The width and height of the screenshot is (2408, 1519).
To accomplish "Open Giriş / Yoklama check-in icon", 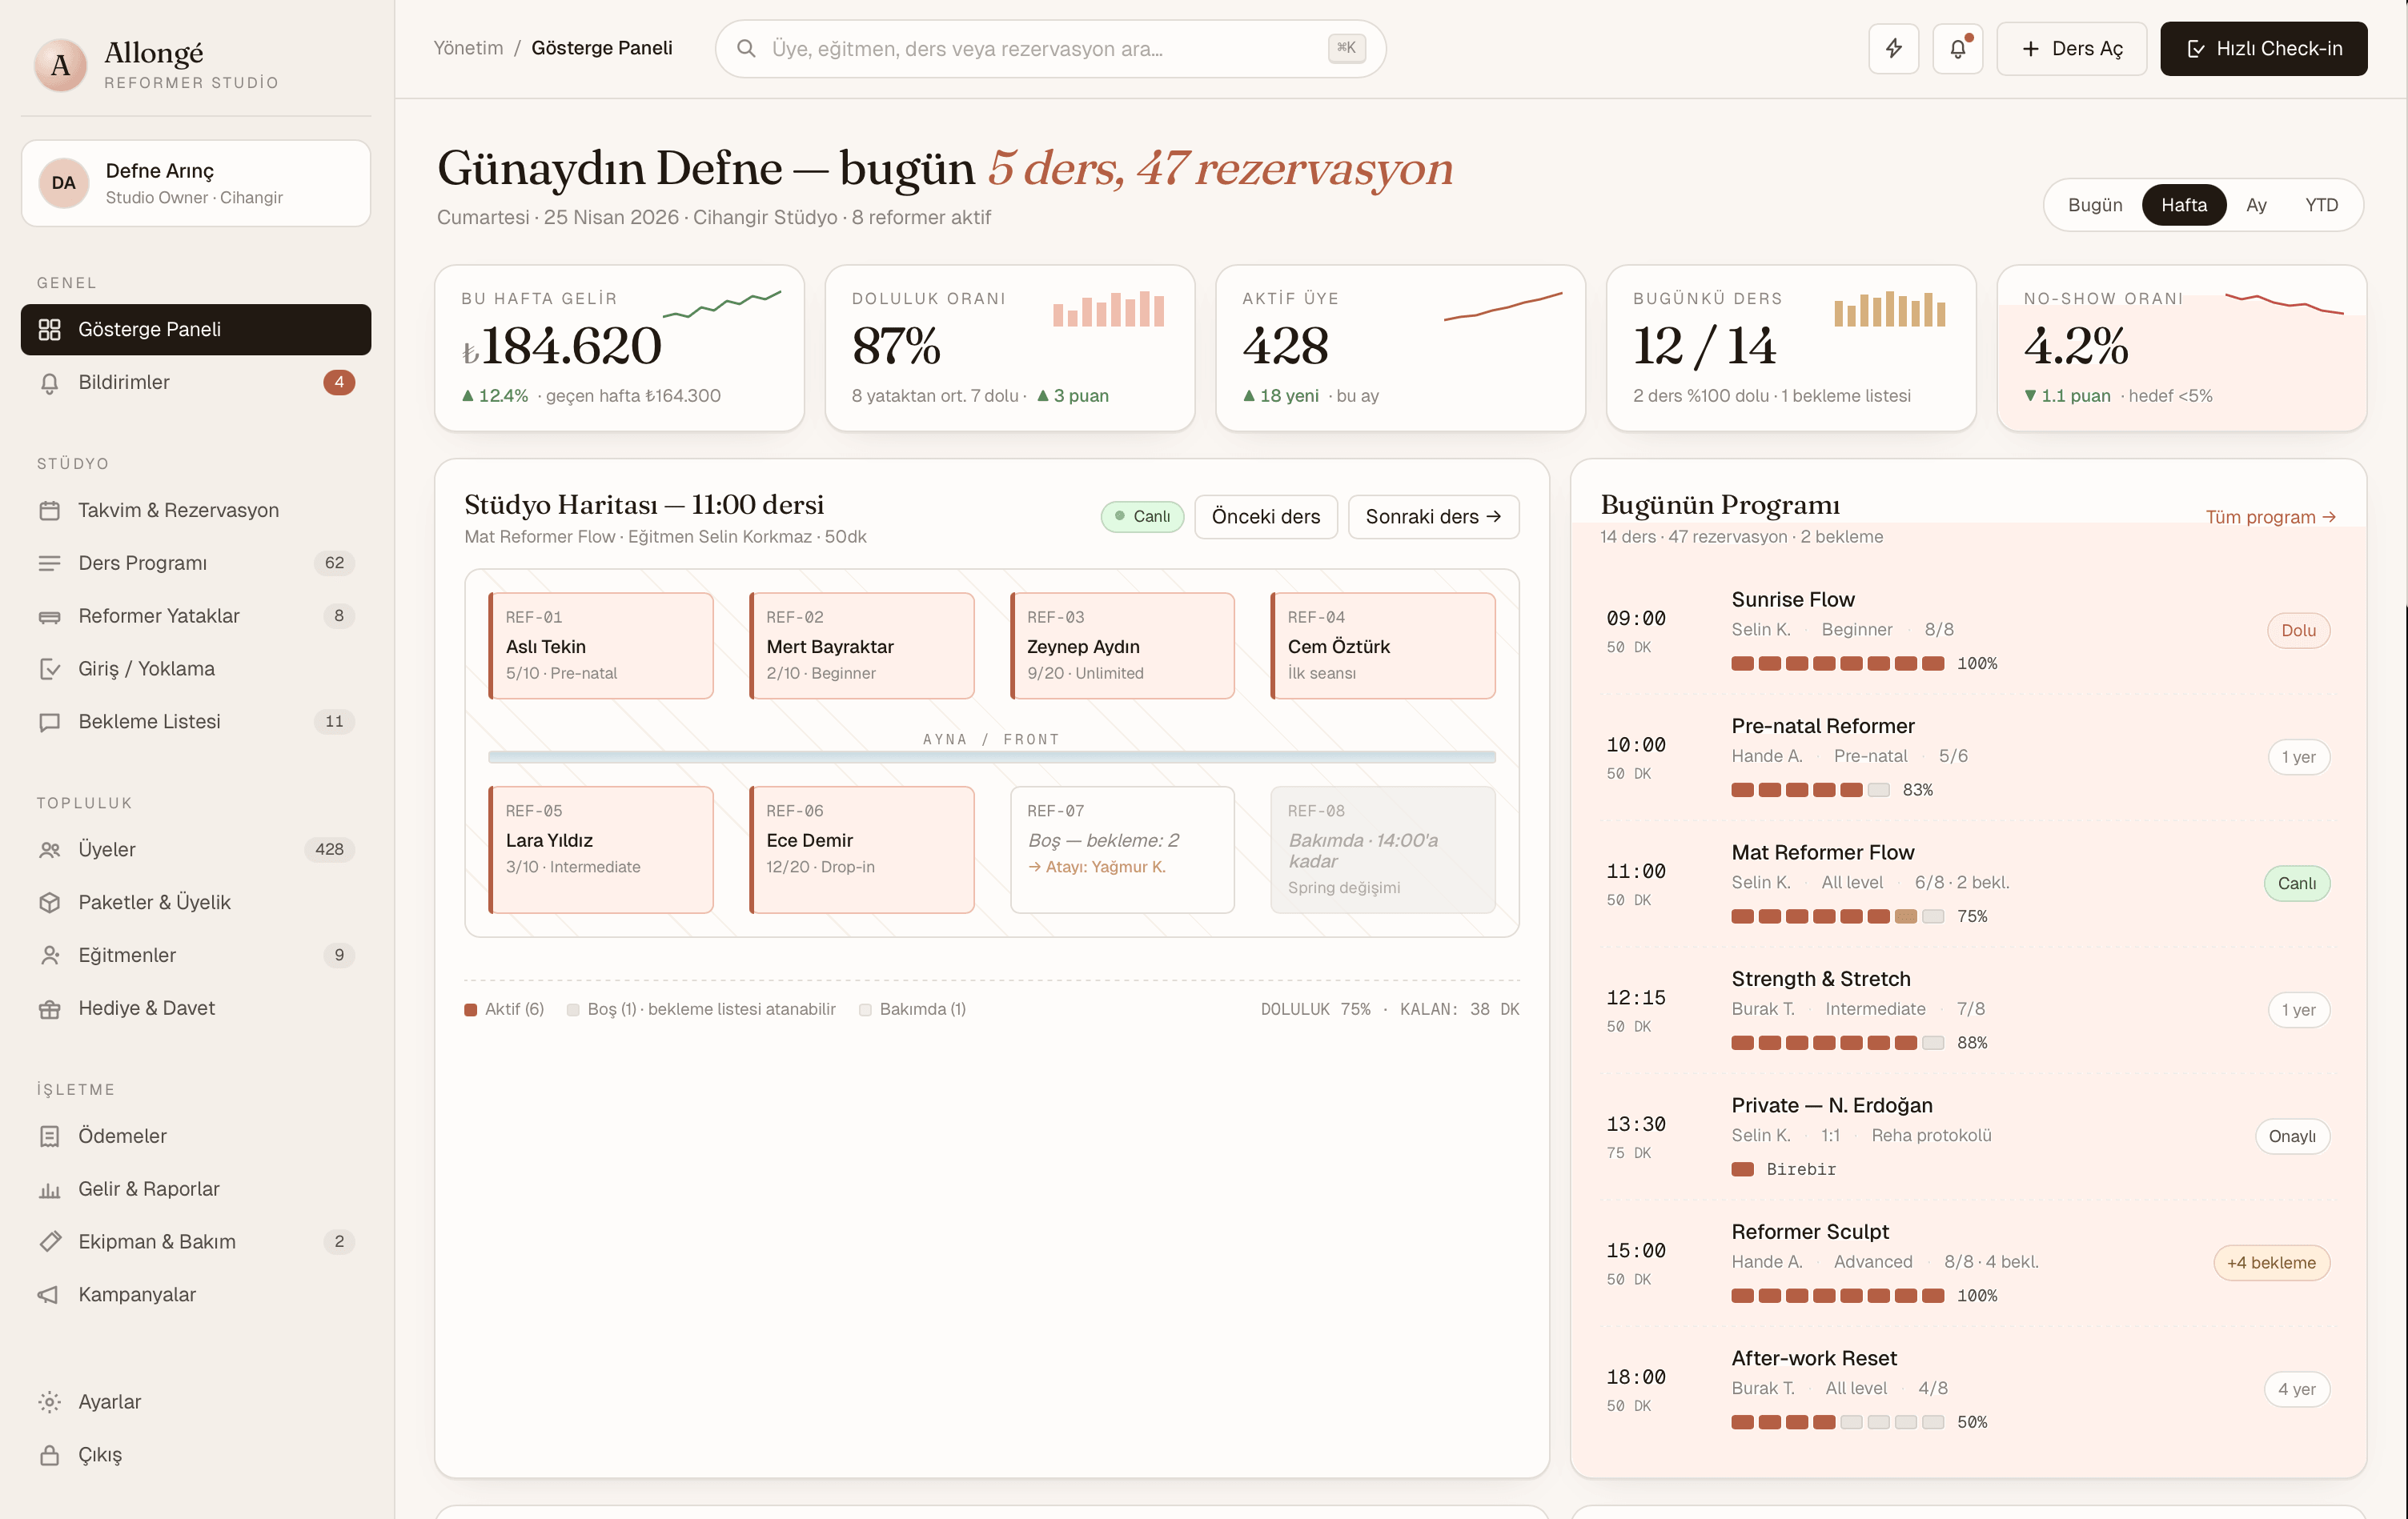I will pyautogui.click(x=49, y=669).
